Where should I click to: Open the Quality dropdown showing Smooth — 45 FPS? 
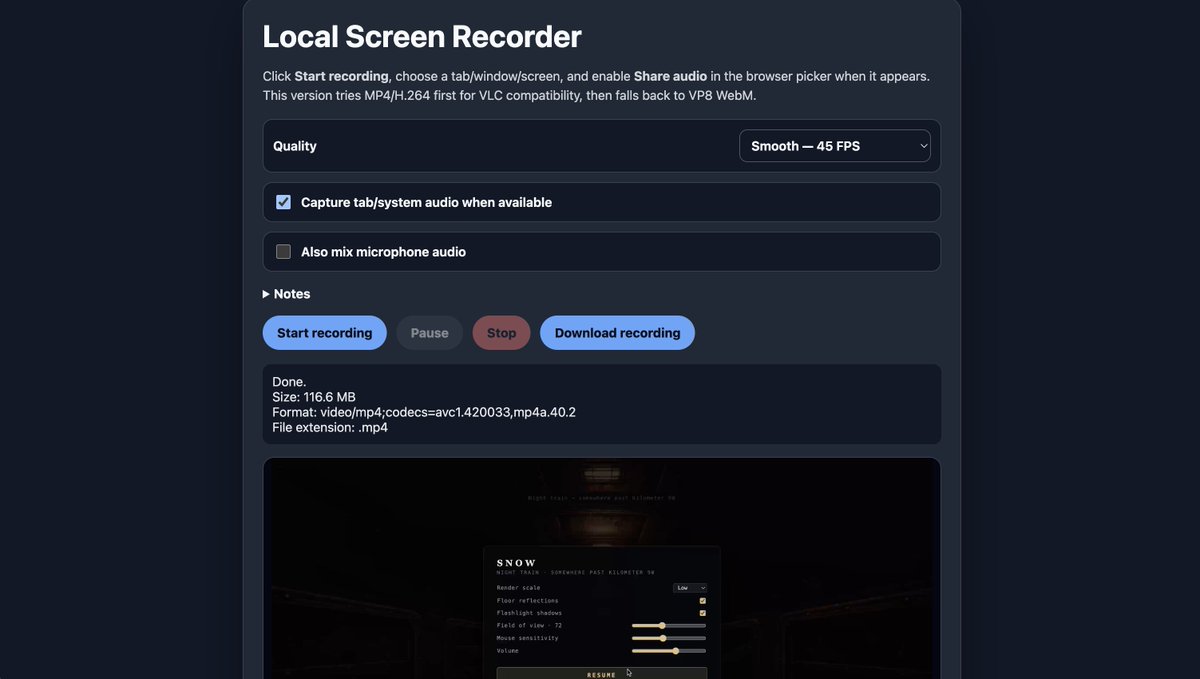(835, 146)
